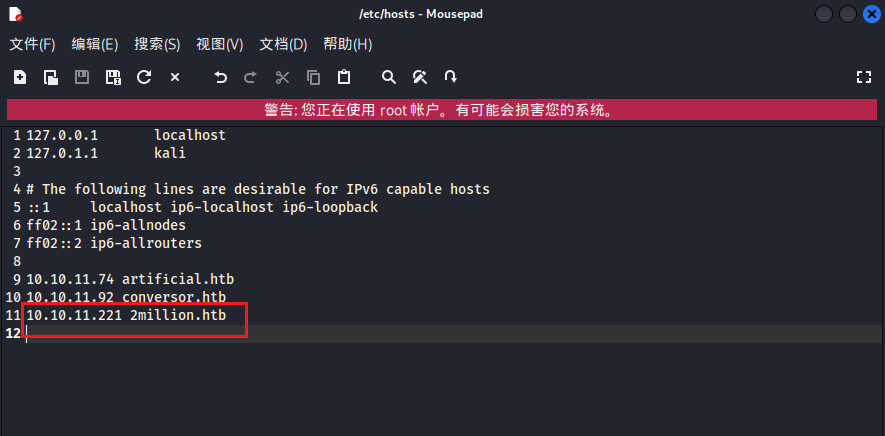This screenshot has width=885, height=436.
Task: Click the go-to-line toolbar icon
Action: pyautogui.click(x=451, y=77)
